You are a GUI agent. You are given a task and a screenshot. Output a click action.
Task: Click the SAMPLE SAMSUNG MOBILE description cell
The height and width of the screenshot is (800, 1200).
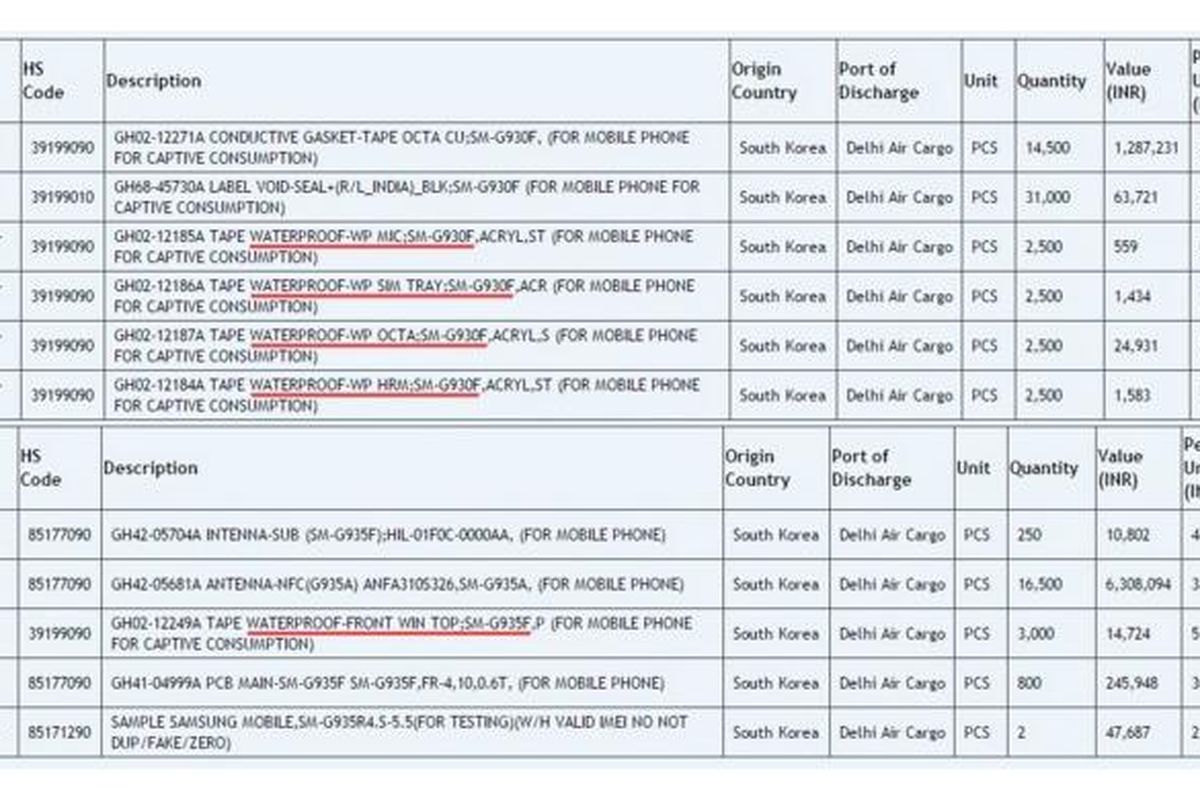(400, 732)
